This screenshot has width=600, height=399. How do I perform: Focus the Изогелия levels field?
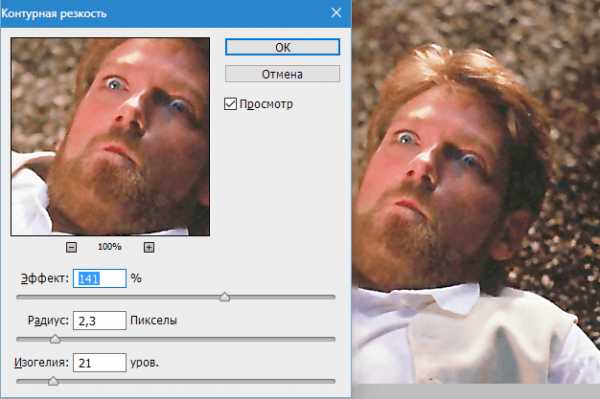tap(99, 362)
